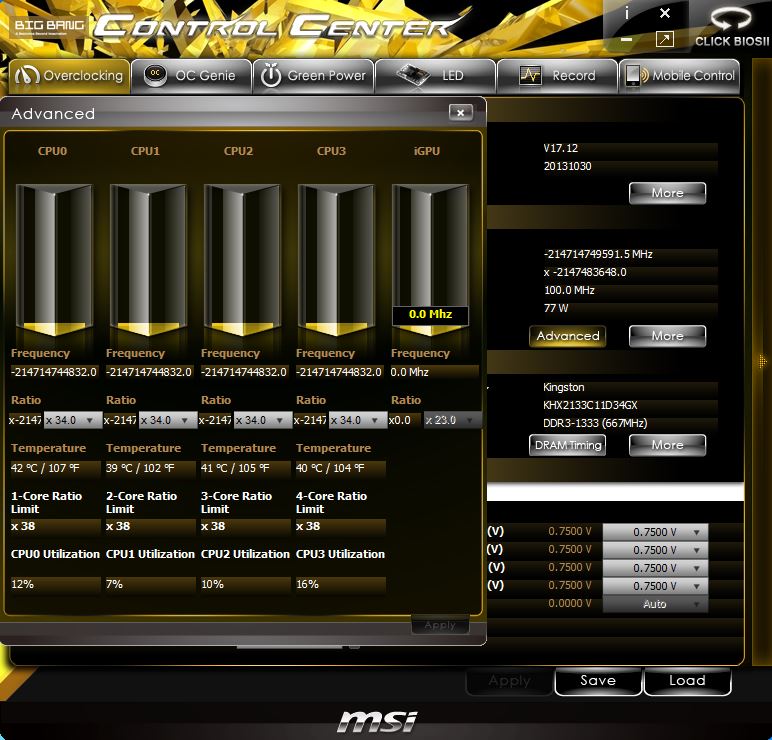Click More button next to DRAM Timing
Screen dimensions: 772x740
pyautogui.click(x=667, y=445)
